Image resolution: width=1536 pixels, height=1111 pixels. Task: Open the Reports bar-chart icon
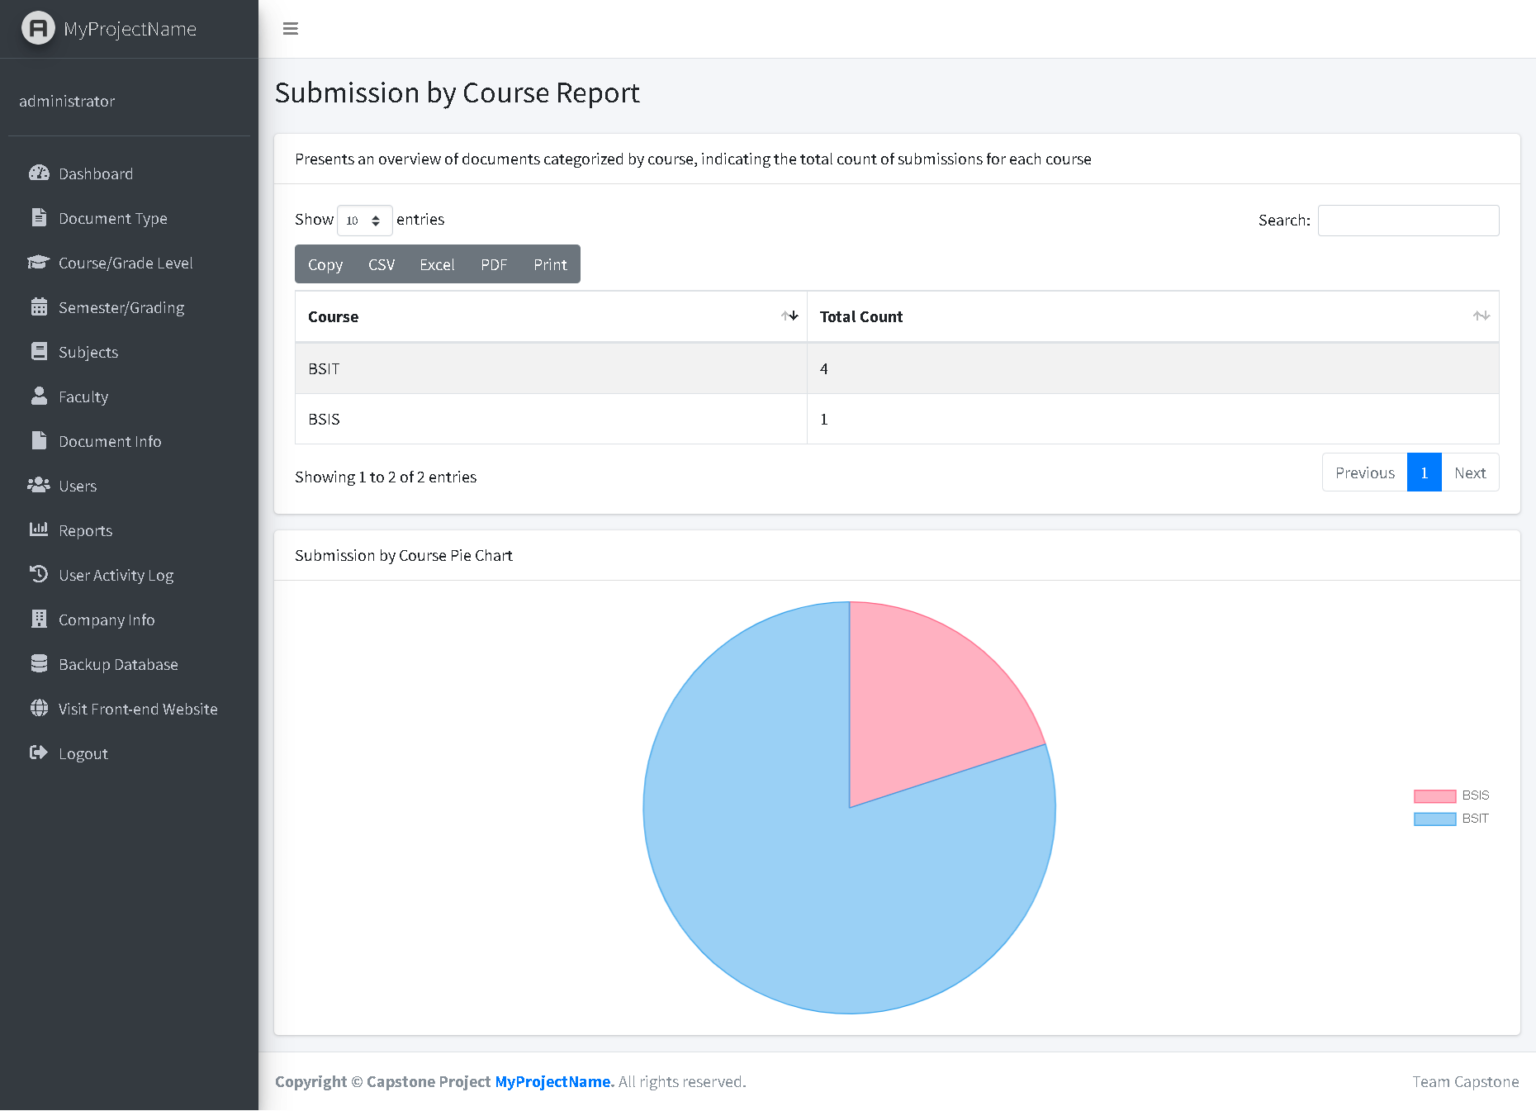(38, 530)
